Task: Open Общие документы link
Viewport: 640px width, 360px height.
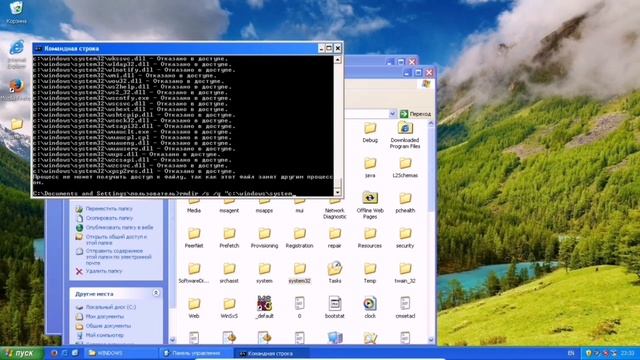Action: pos(108,326)
